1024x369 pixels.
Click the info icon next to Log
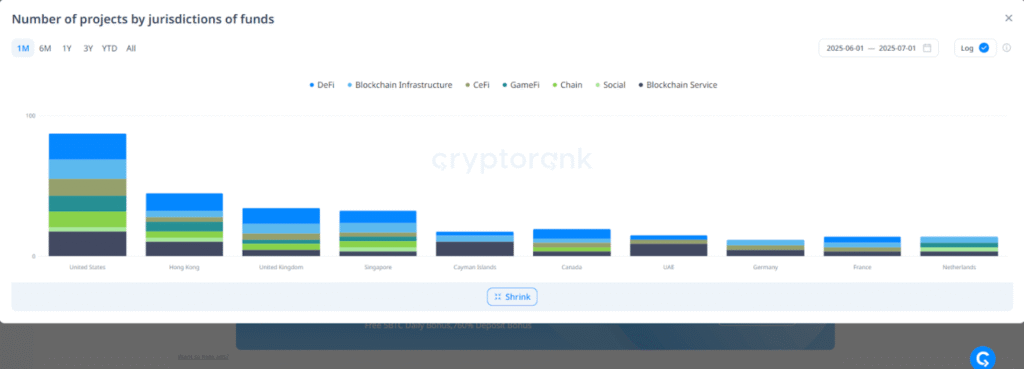(1006, 48)
